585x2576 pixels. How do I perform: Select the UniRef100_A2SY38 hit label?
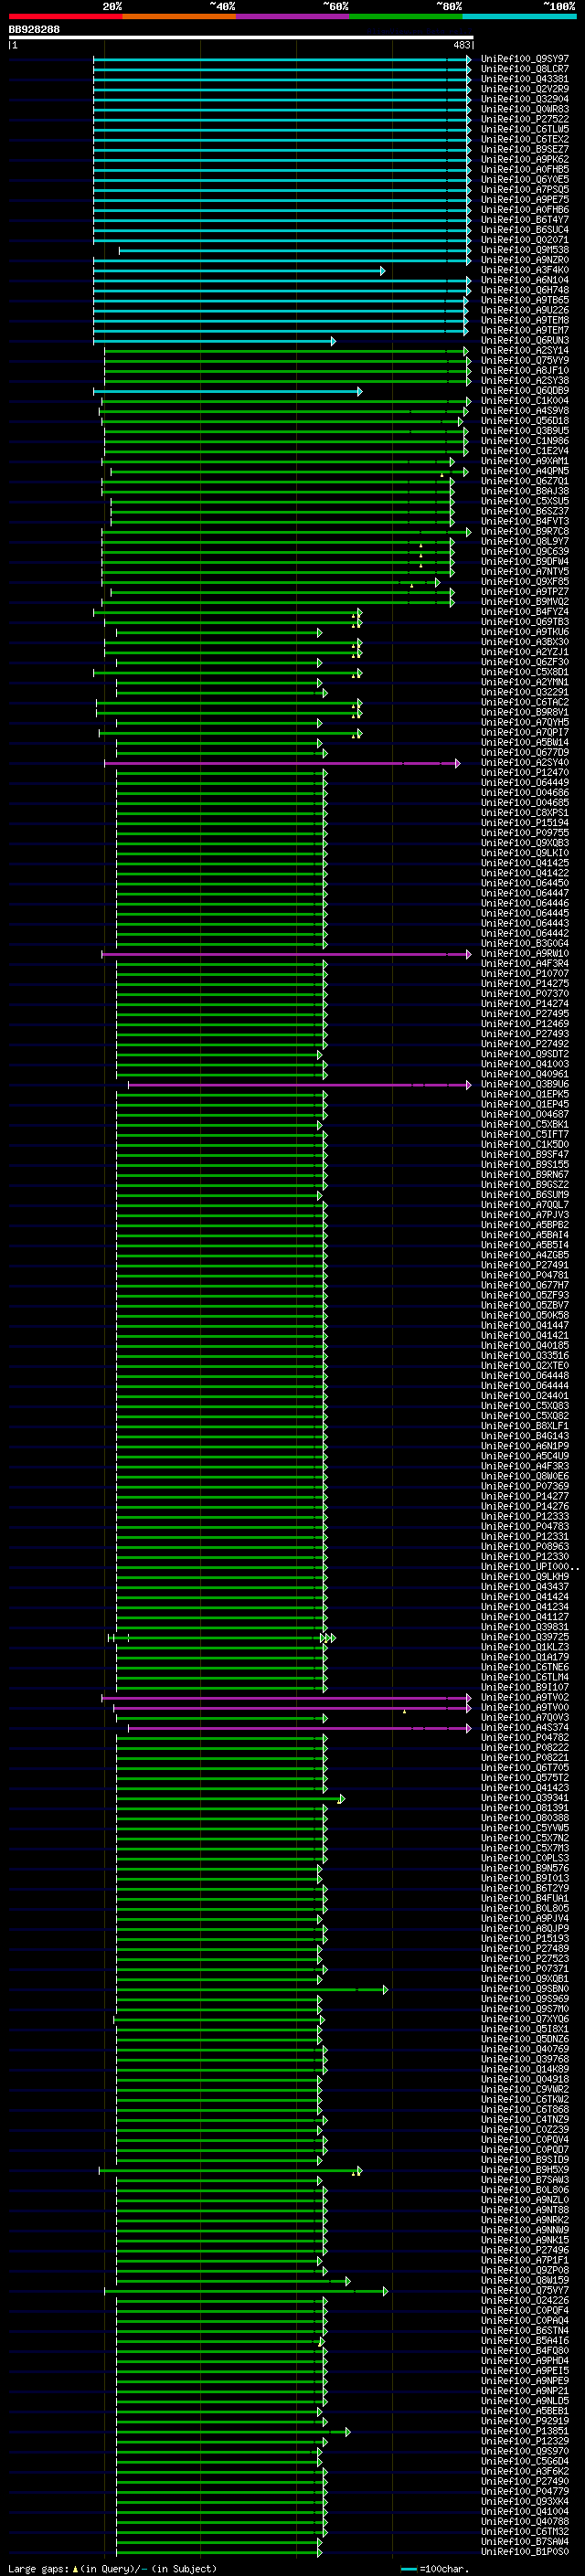[x=525, y=380]
